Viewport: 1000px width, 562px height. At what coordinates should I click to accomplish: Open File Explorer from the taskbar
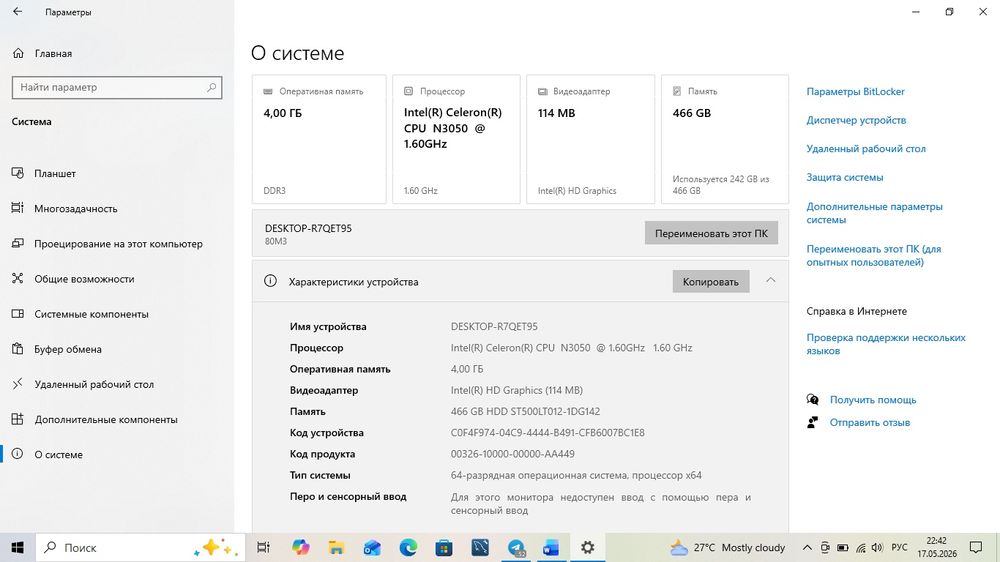coord(336,547)
